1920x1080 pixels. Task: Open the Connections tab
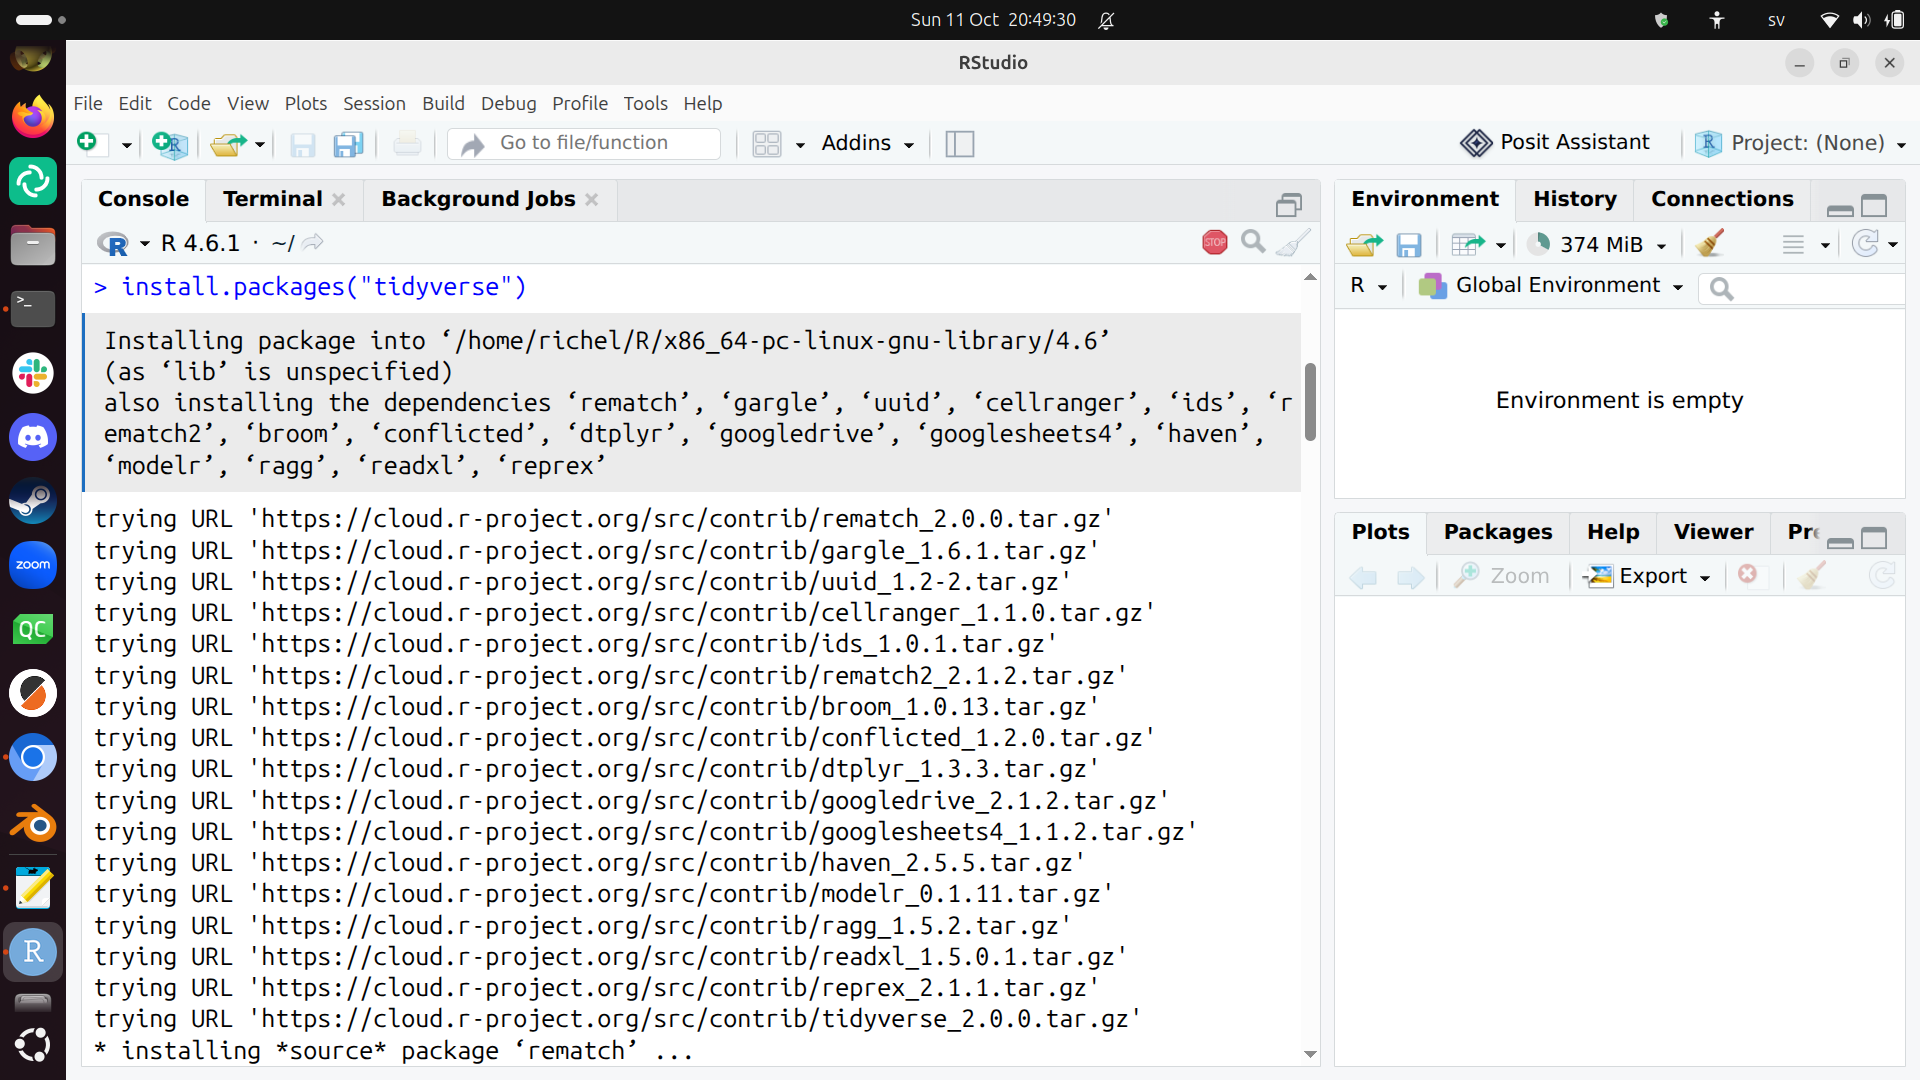point(1722,199)
